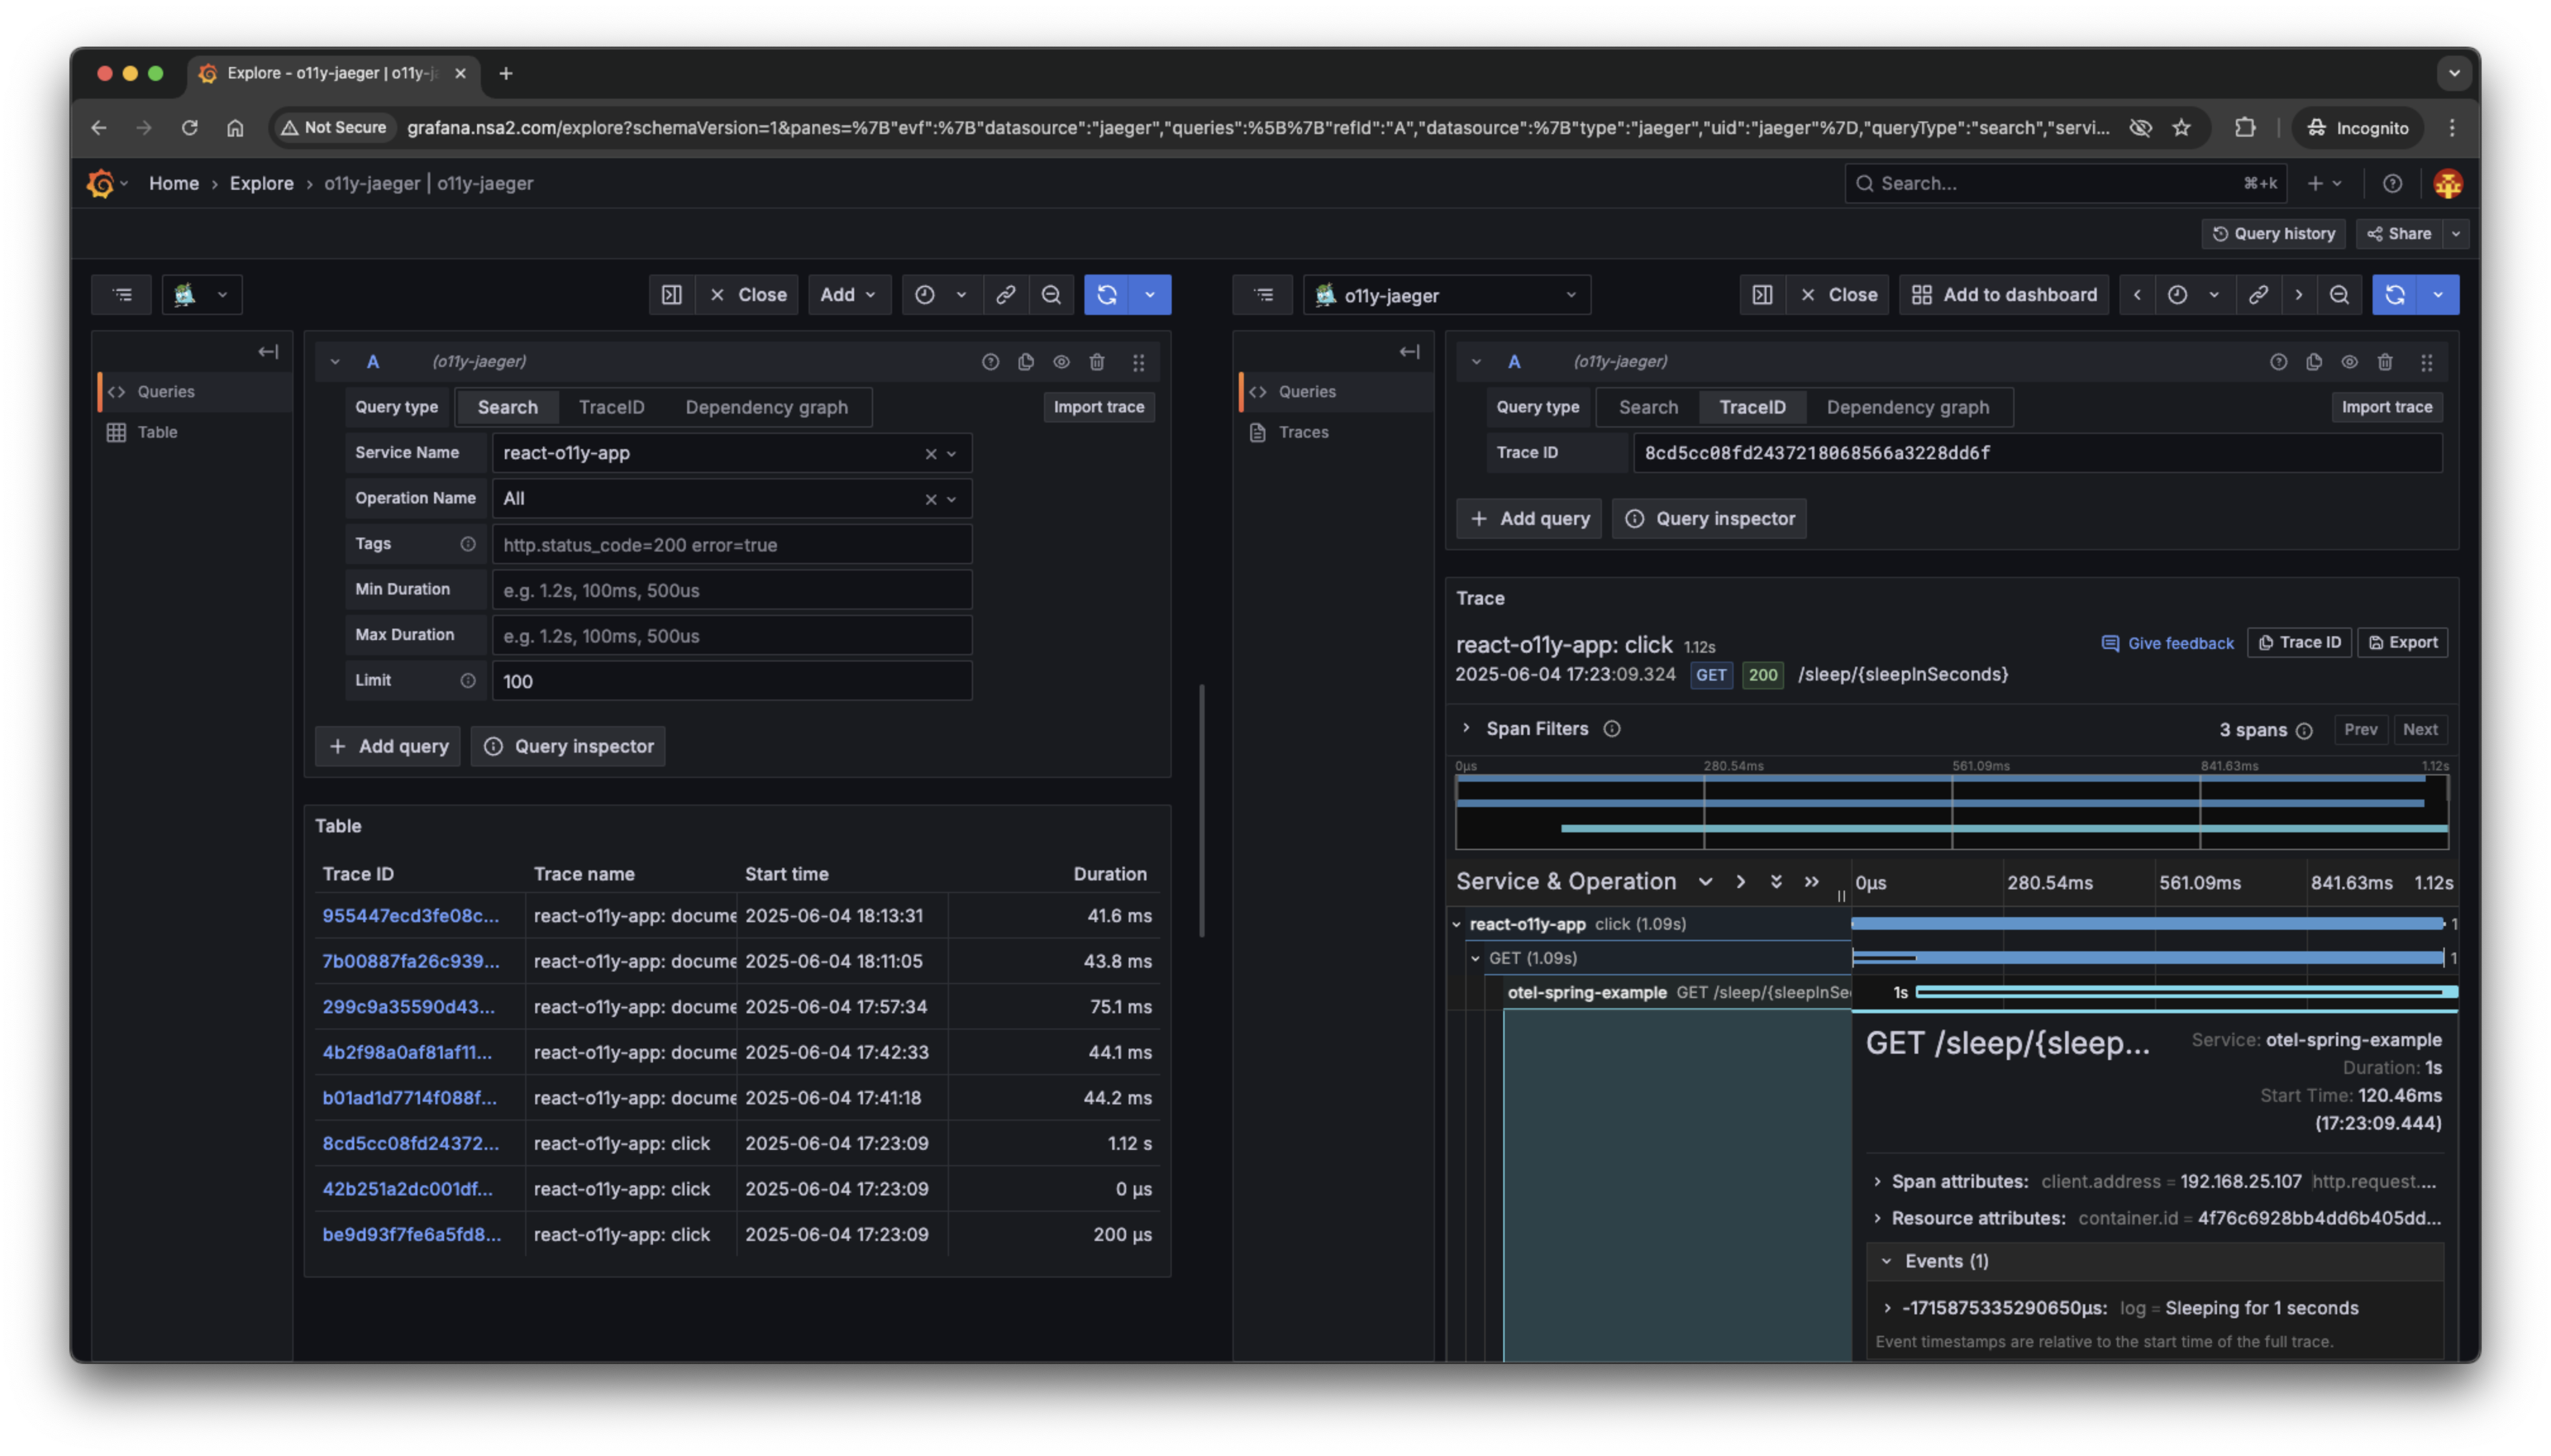
Task: Select TraceID query type in left pane
Action: click(611, 407)
